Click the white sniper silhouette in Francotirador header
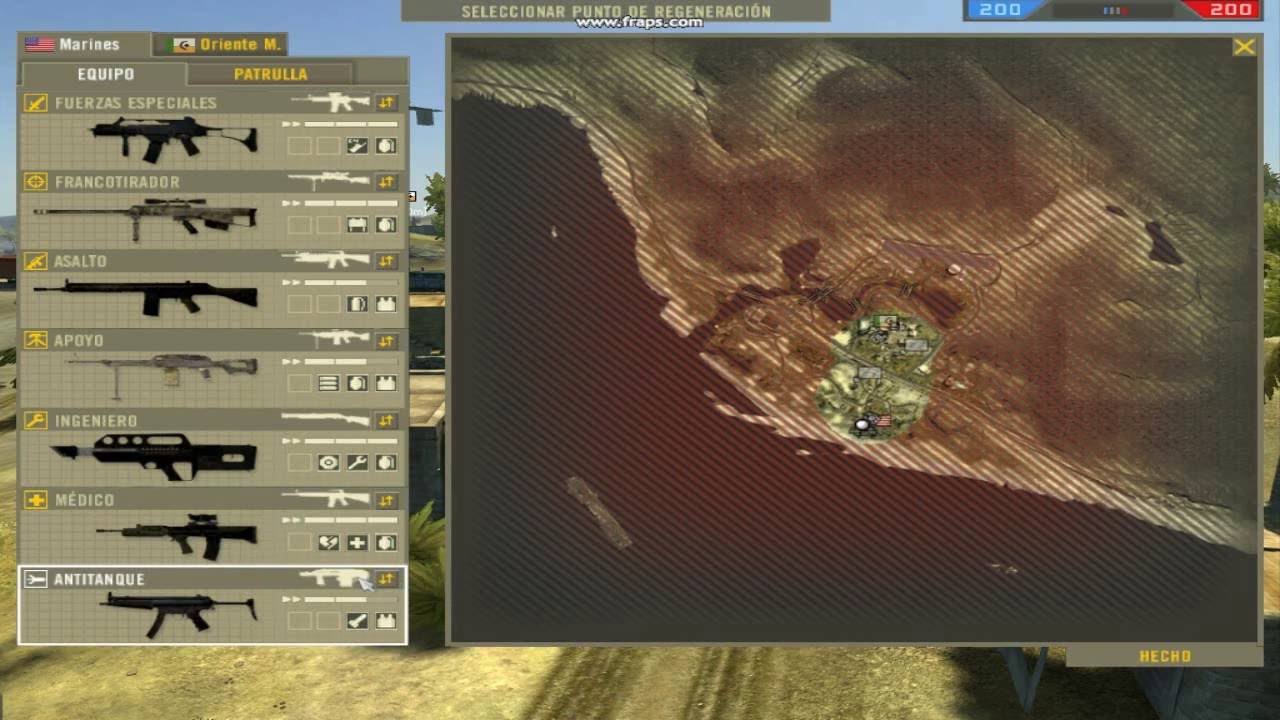The image size is (1280, 720). point(328,181)
